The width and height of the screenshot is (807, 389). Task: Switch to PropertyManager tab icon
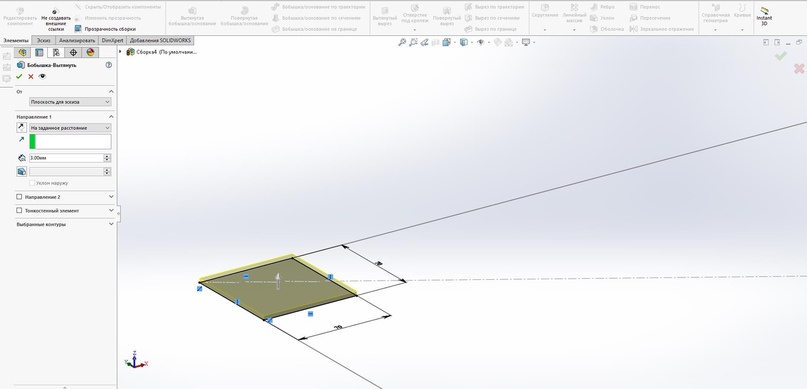point(39,52)
